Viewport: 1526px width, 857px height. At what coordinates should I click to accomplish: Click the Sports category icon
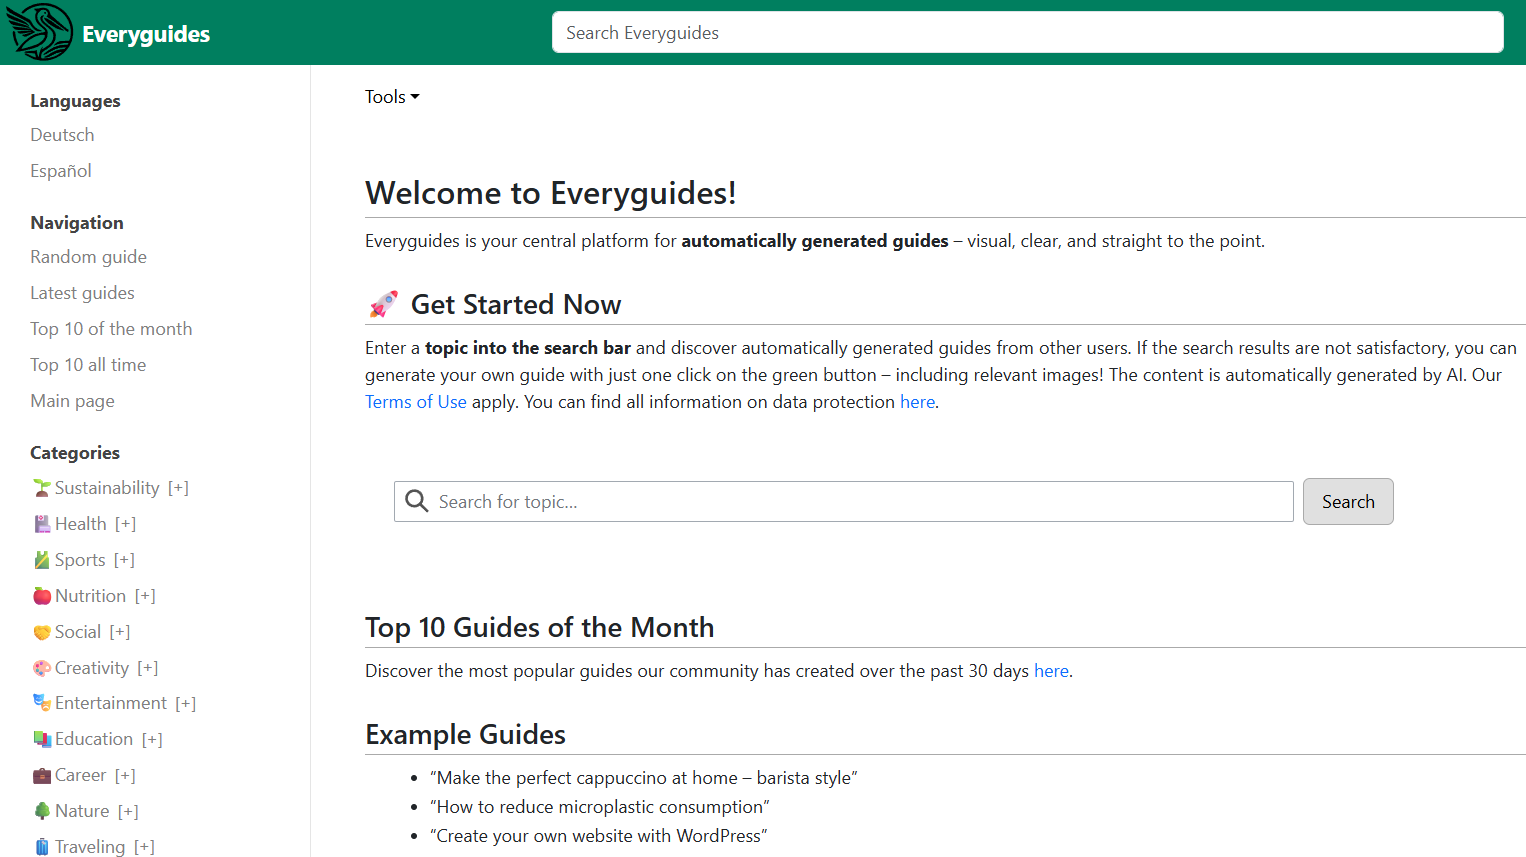pos(40,559)
